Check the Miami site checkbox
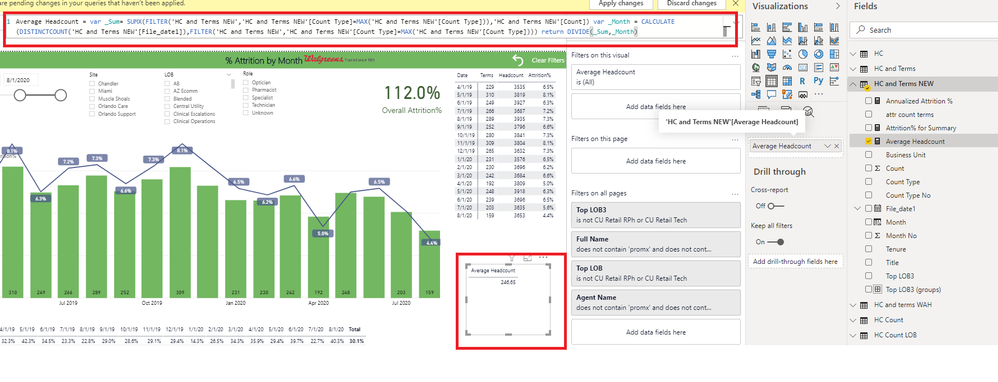The image size is (998, 382). point(92,91)
